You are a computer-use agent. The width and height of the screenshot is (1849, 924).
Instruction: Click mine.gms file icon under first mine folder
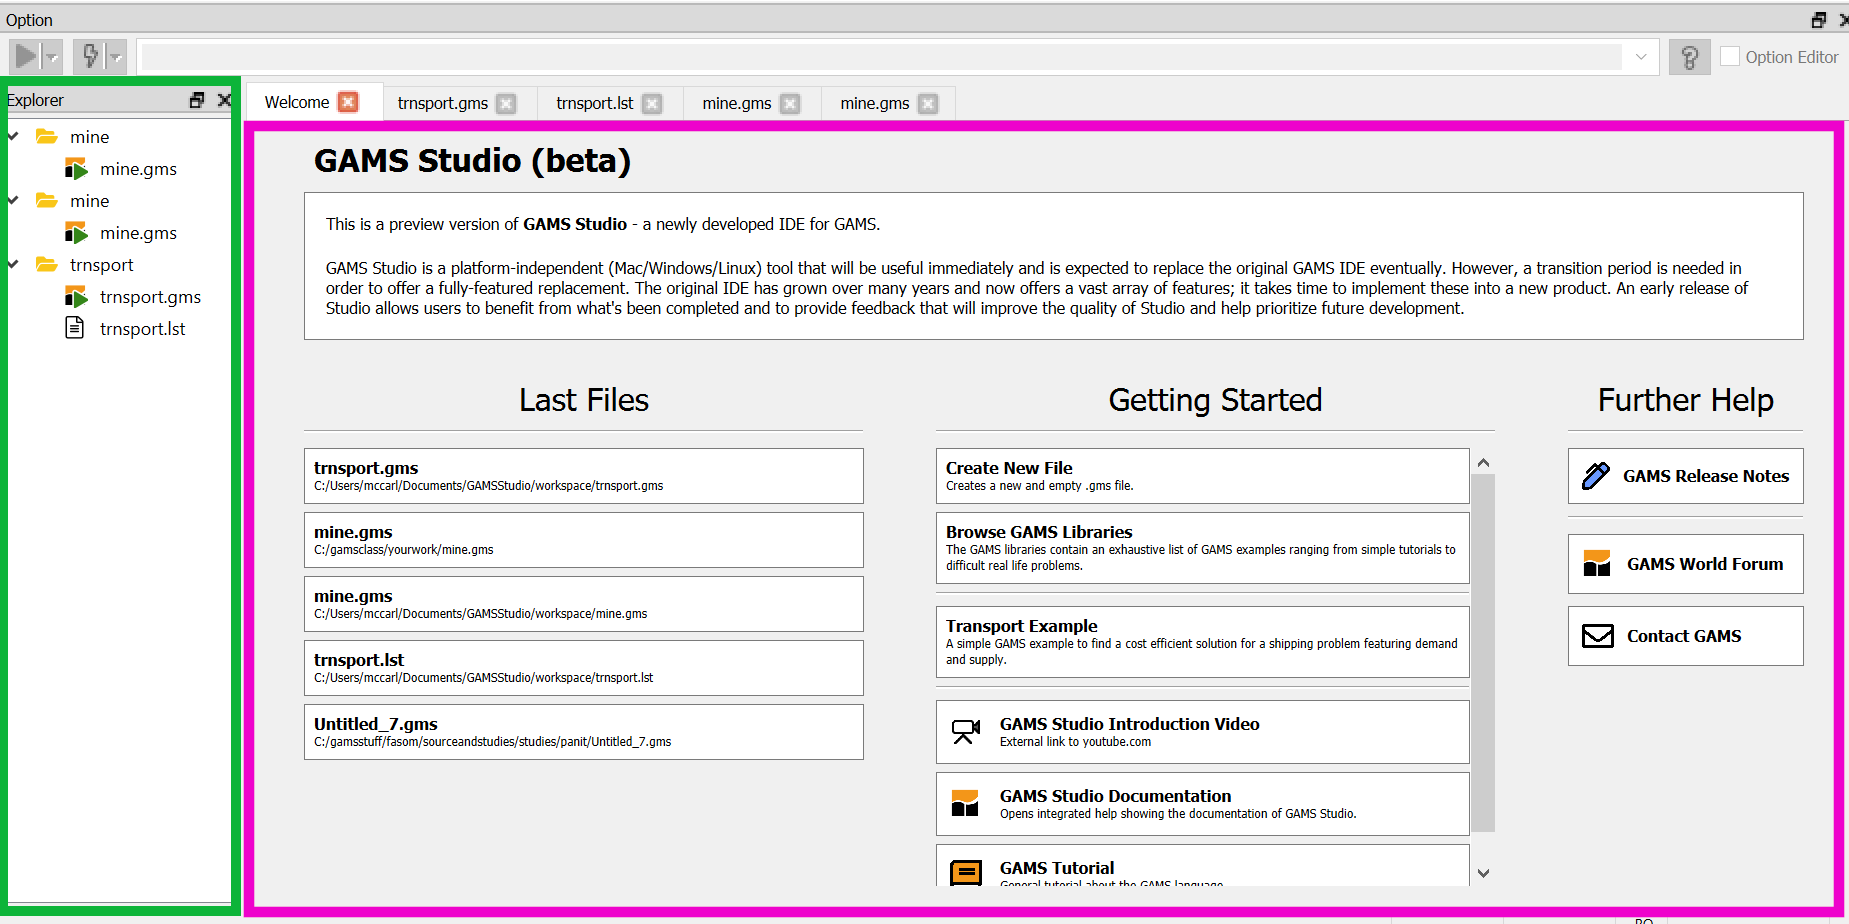click(x=77, y=168)
